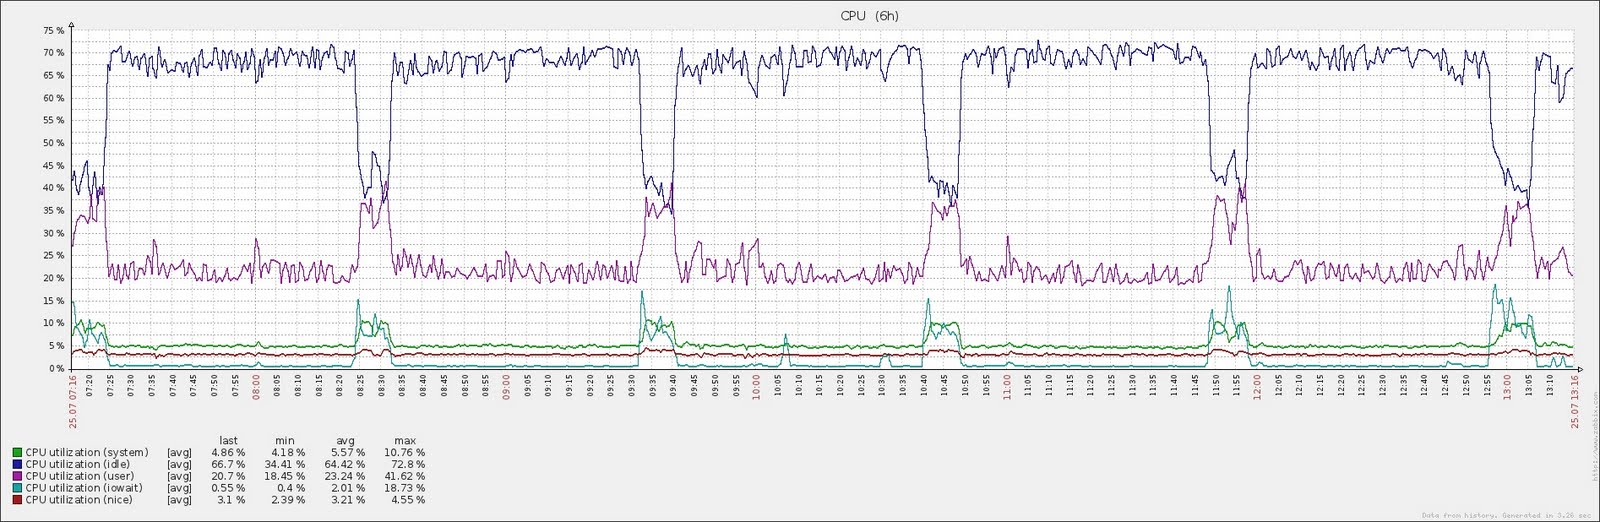Viewport: 1600px width, 522px height.
Task: Select the 'CPU (6h)' graph title
Action: point(869,16)
